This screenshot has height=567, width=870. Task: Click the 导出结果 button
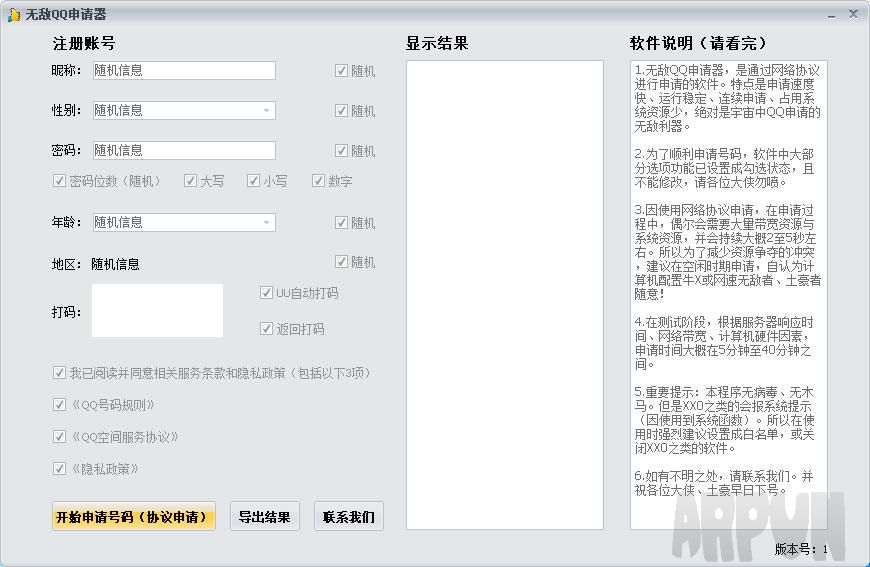tap(265, 517)
